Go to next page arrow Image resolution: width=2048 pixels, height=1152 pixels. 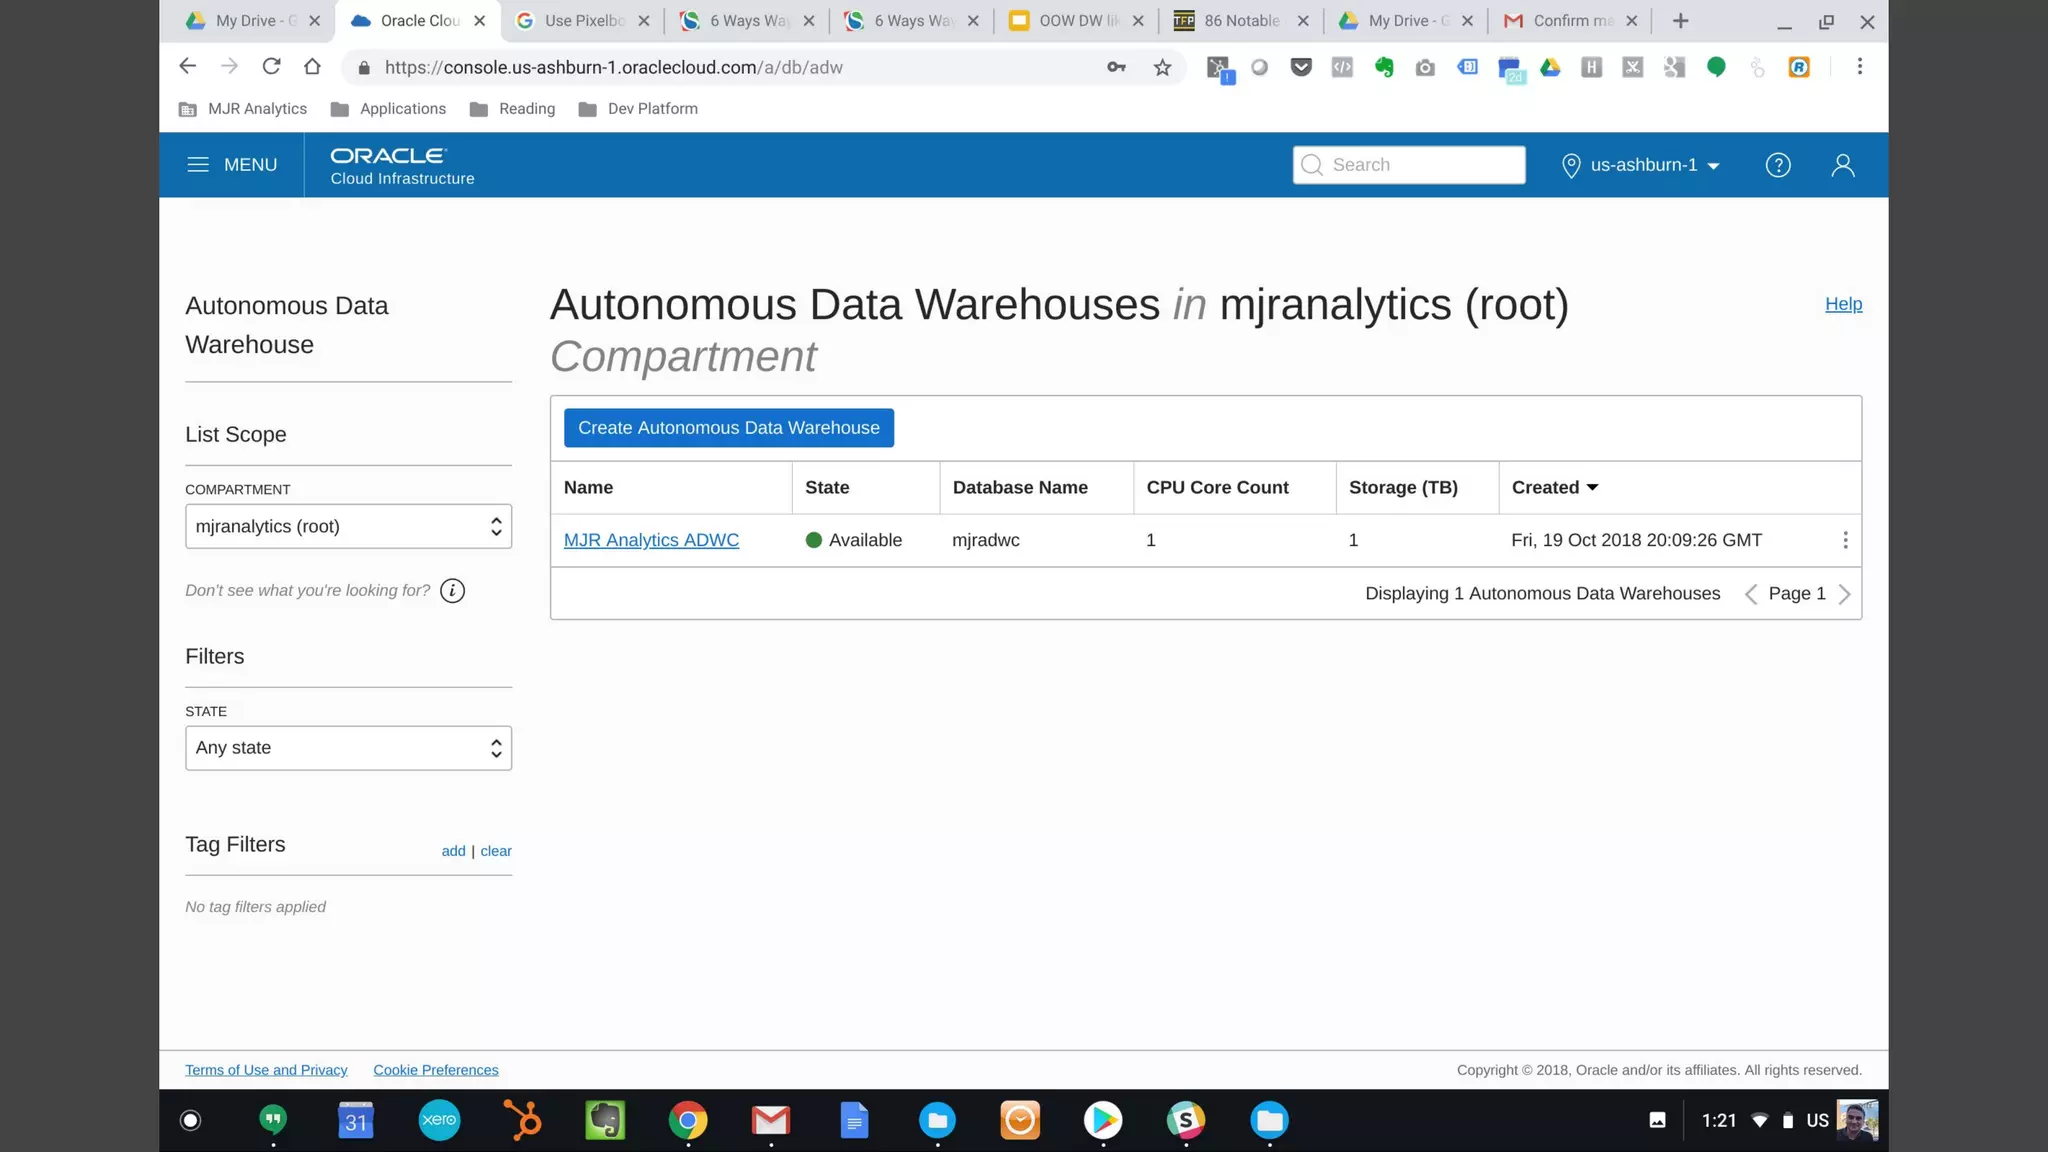click(x=1845, y=594)
